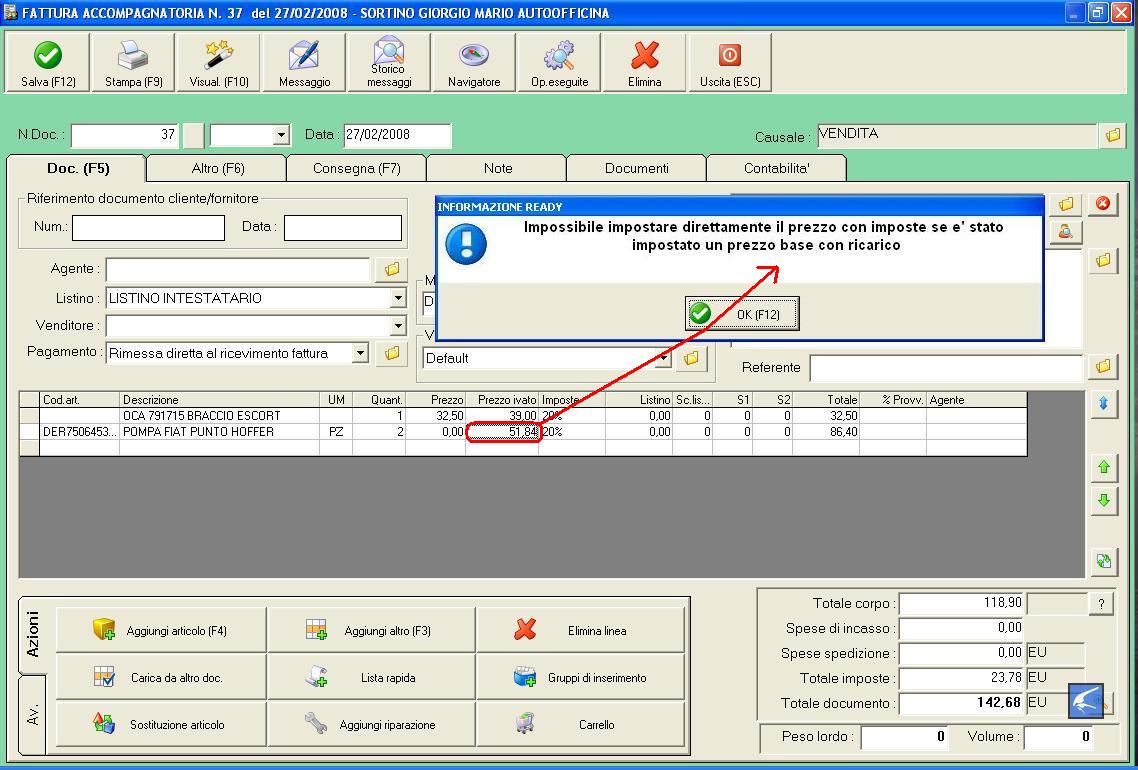The image size is (1138, 770).
Task: Open folder icon next to Default dropdown
Action: tap(692, 358)
